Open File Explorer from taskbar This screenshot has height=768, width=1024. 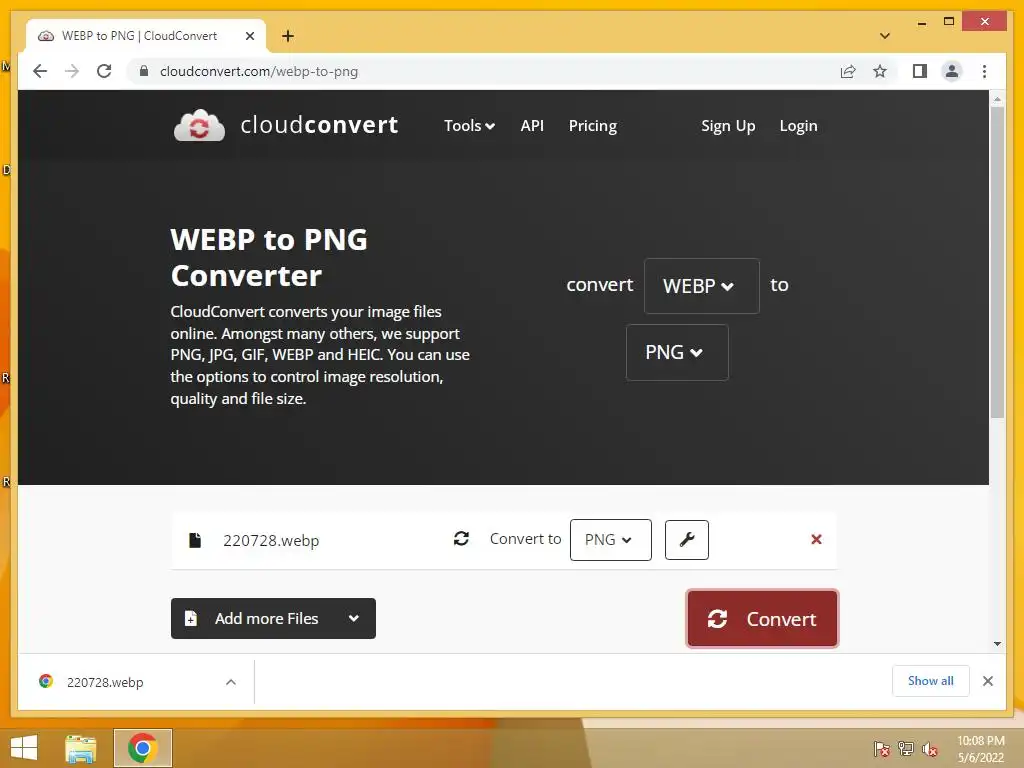pyautogui.click(x=81, y=748)
